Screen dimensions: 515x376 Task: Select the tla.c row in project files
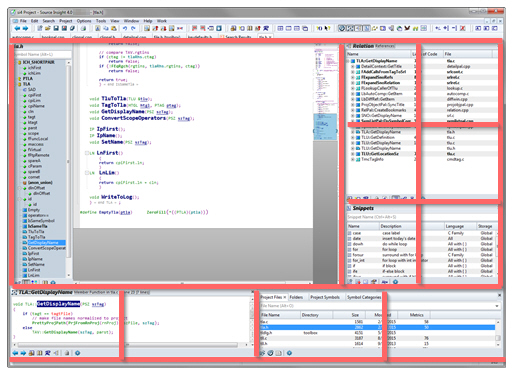click(377, 322)
